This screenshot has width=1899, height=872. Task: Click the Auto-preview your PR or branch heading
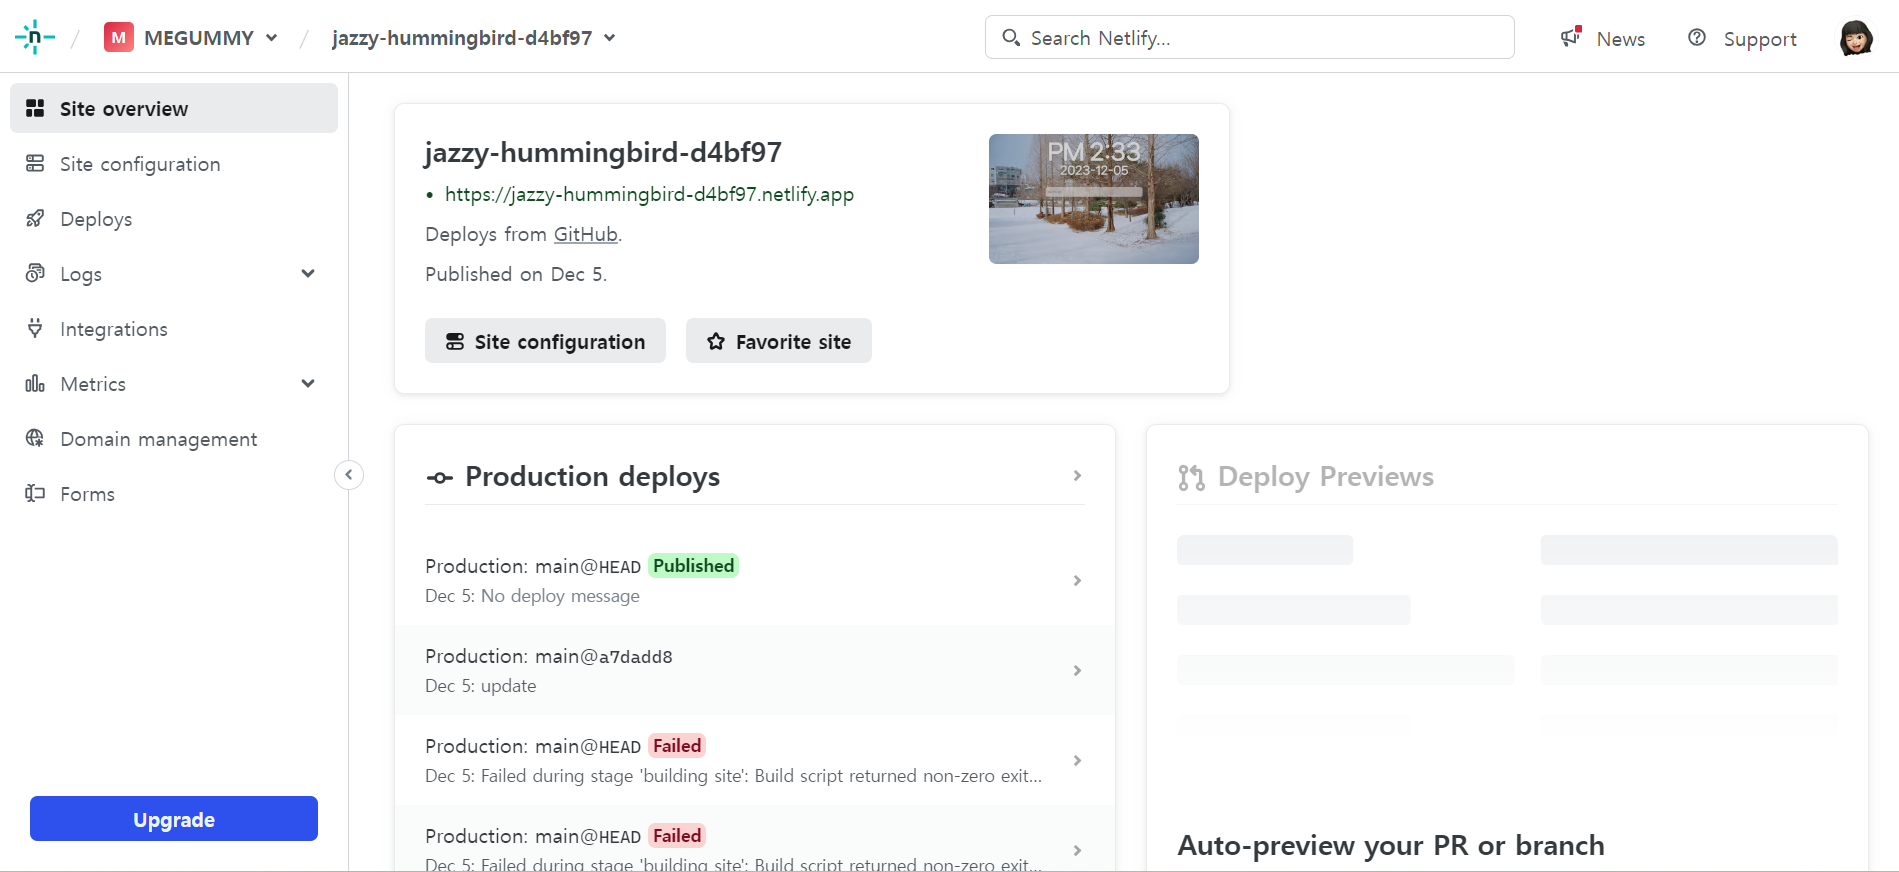1391,846
